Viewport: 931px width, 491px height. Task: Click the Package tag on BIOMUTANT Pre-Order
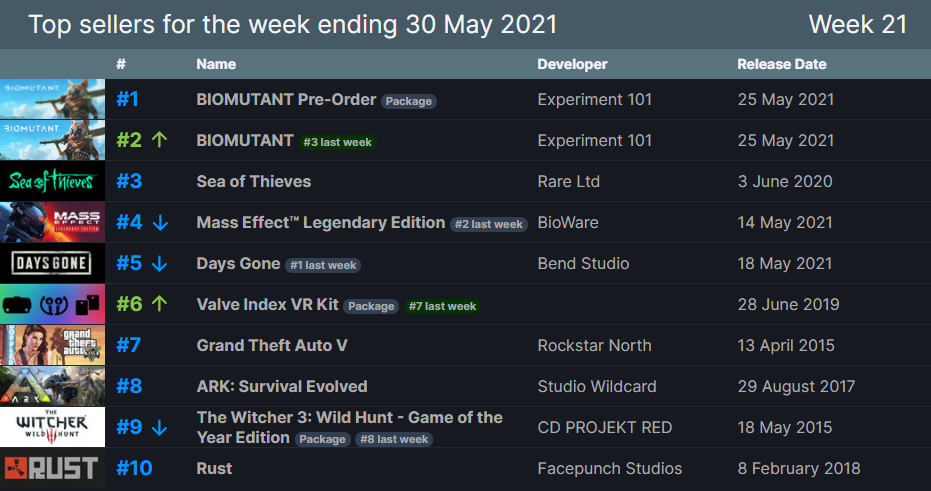(409, 101)
